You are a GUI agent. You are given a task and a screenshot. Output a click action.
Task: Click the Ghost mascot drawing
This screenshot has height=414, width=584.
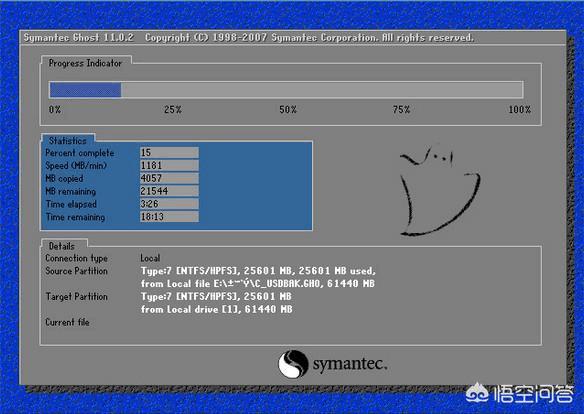coord(440,191)
